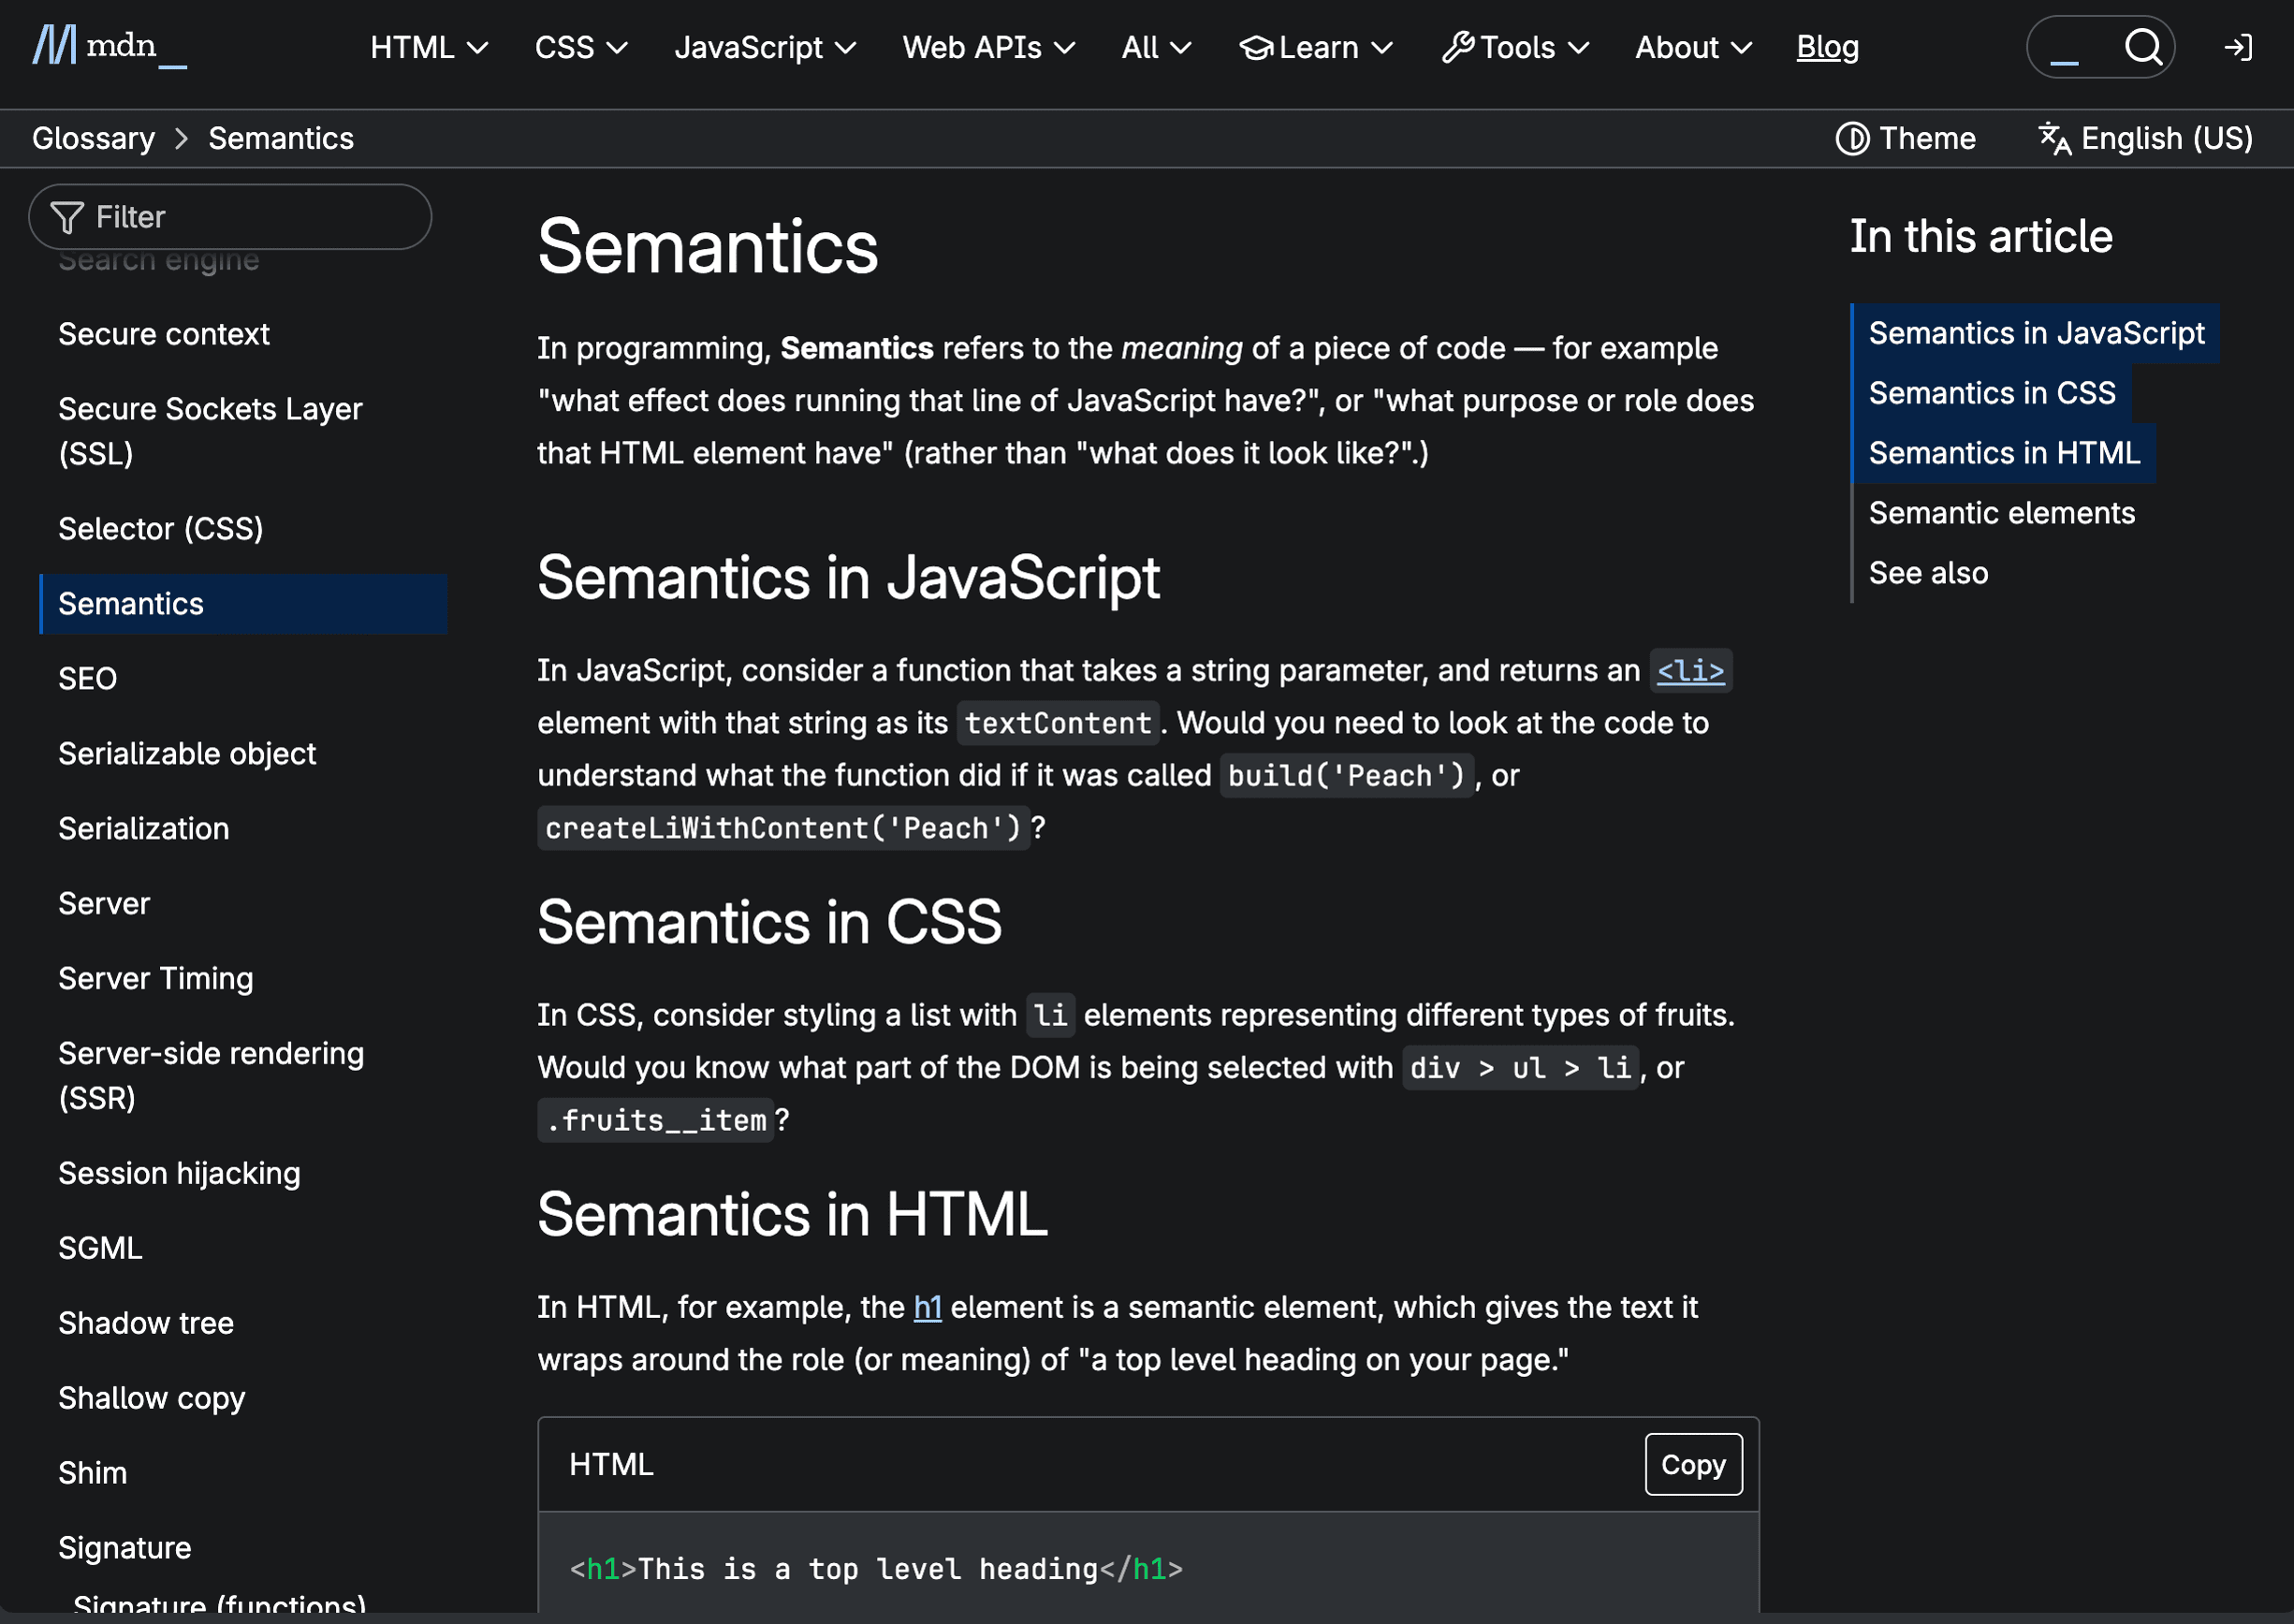
Task: Select the highlighted Semantics sidebar entry
Action: [243, 604]
